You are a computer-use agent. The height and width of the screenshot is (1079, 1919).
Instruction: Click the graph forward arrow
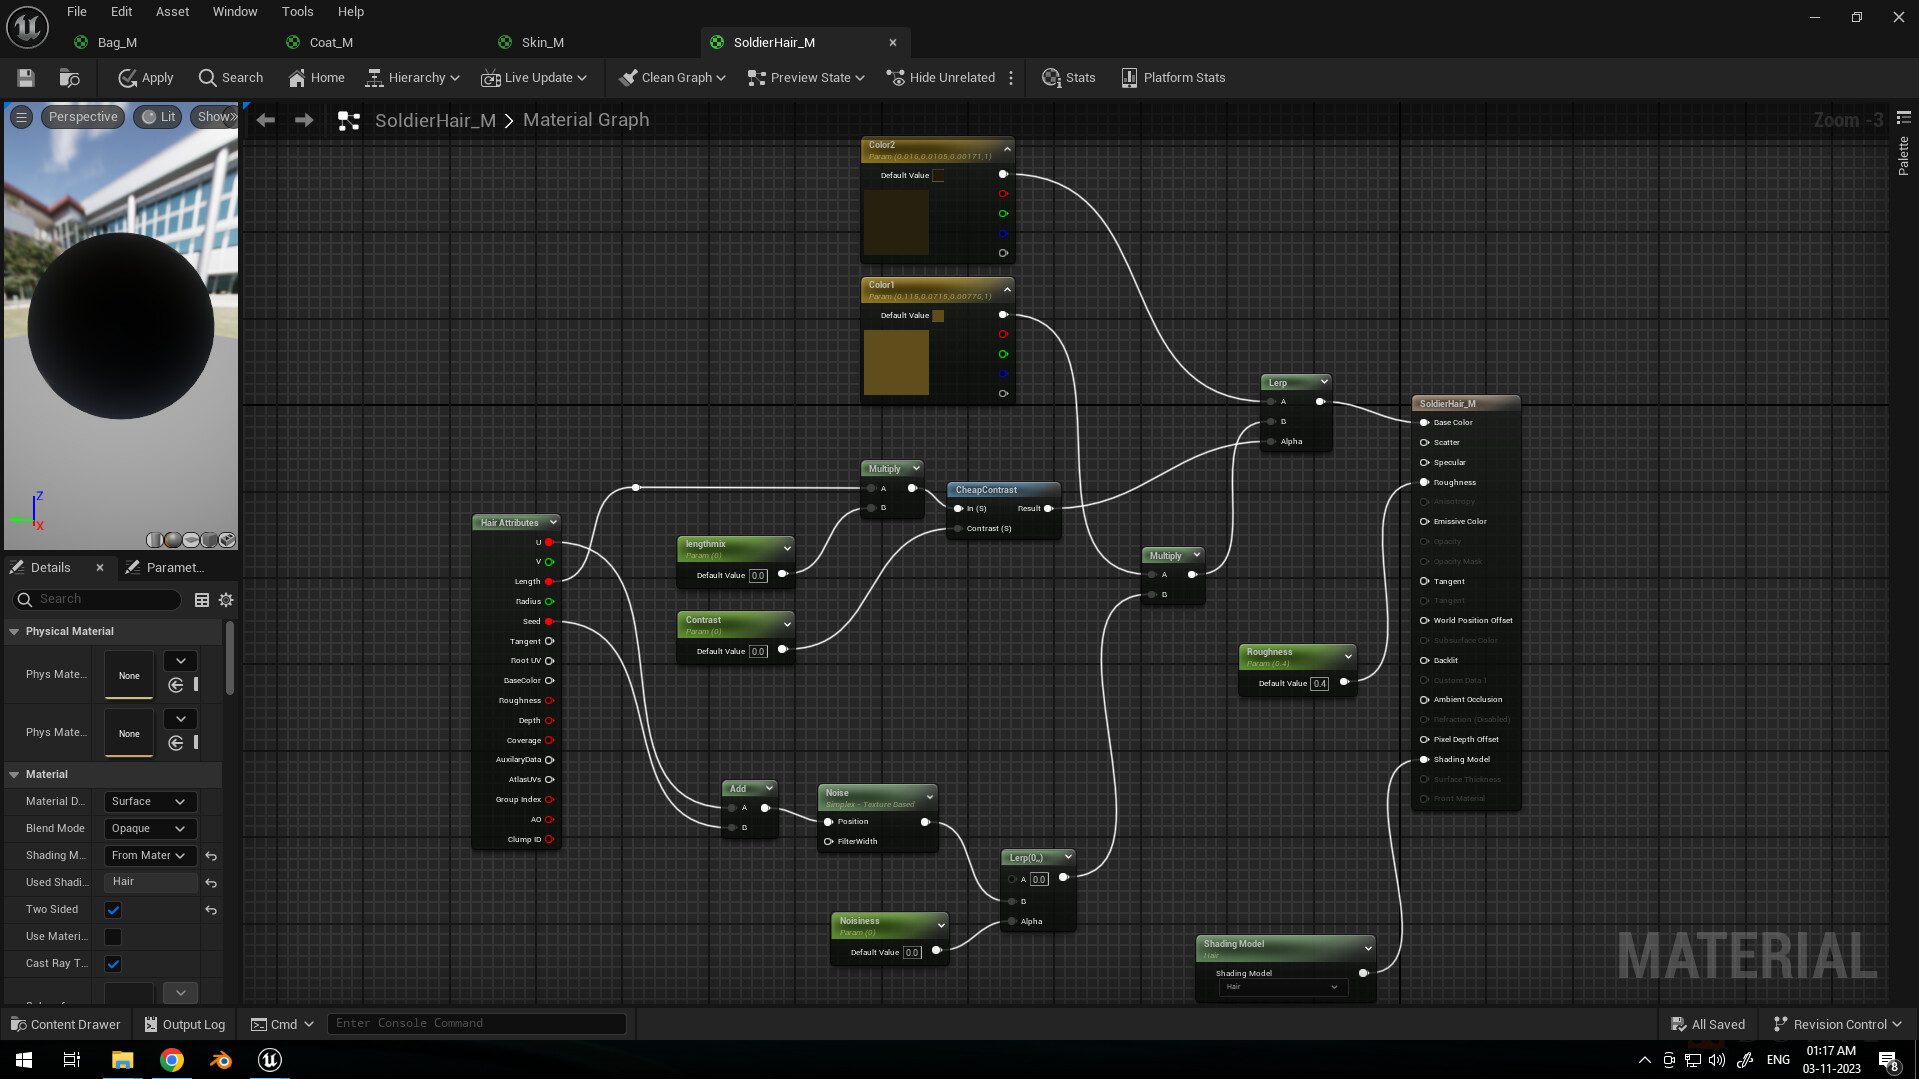tap(304, 120)
